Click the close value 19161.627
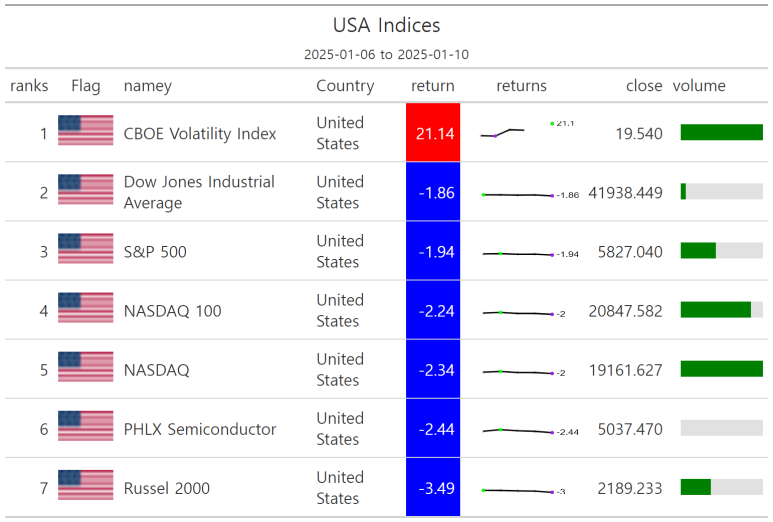773x522 pixels. tap(626, 370)
